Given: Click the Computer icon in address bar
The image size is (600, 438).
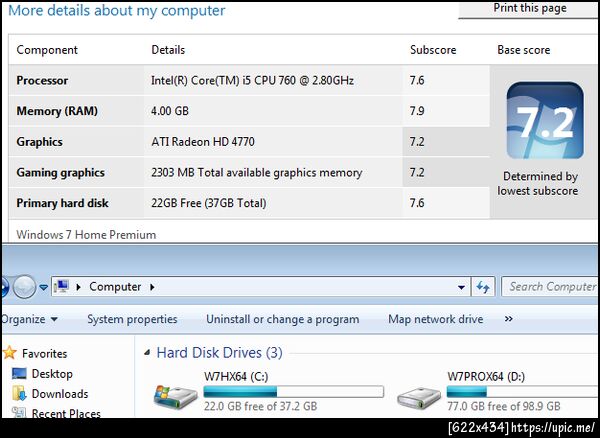Looking at the screenshot, I should point(61,286).
